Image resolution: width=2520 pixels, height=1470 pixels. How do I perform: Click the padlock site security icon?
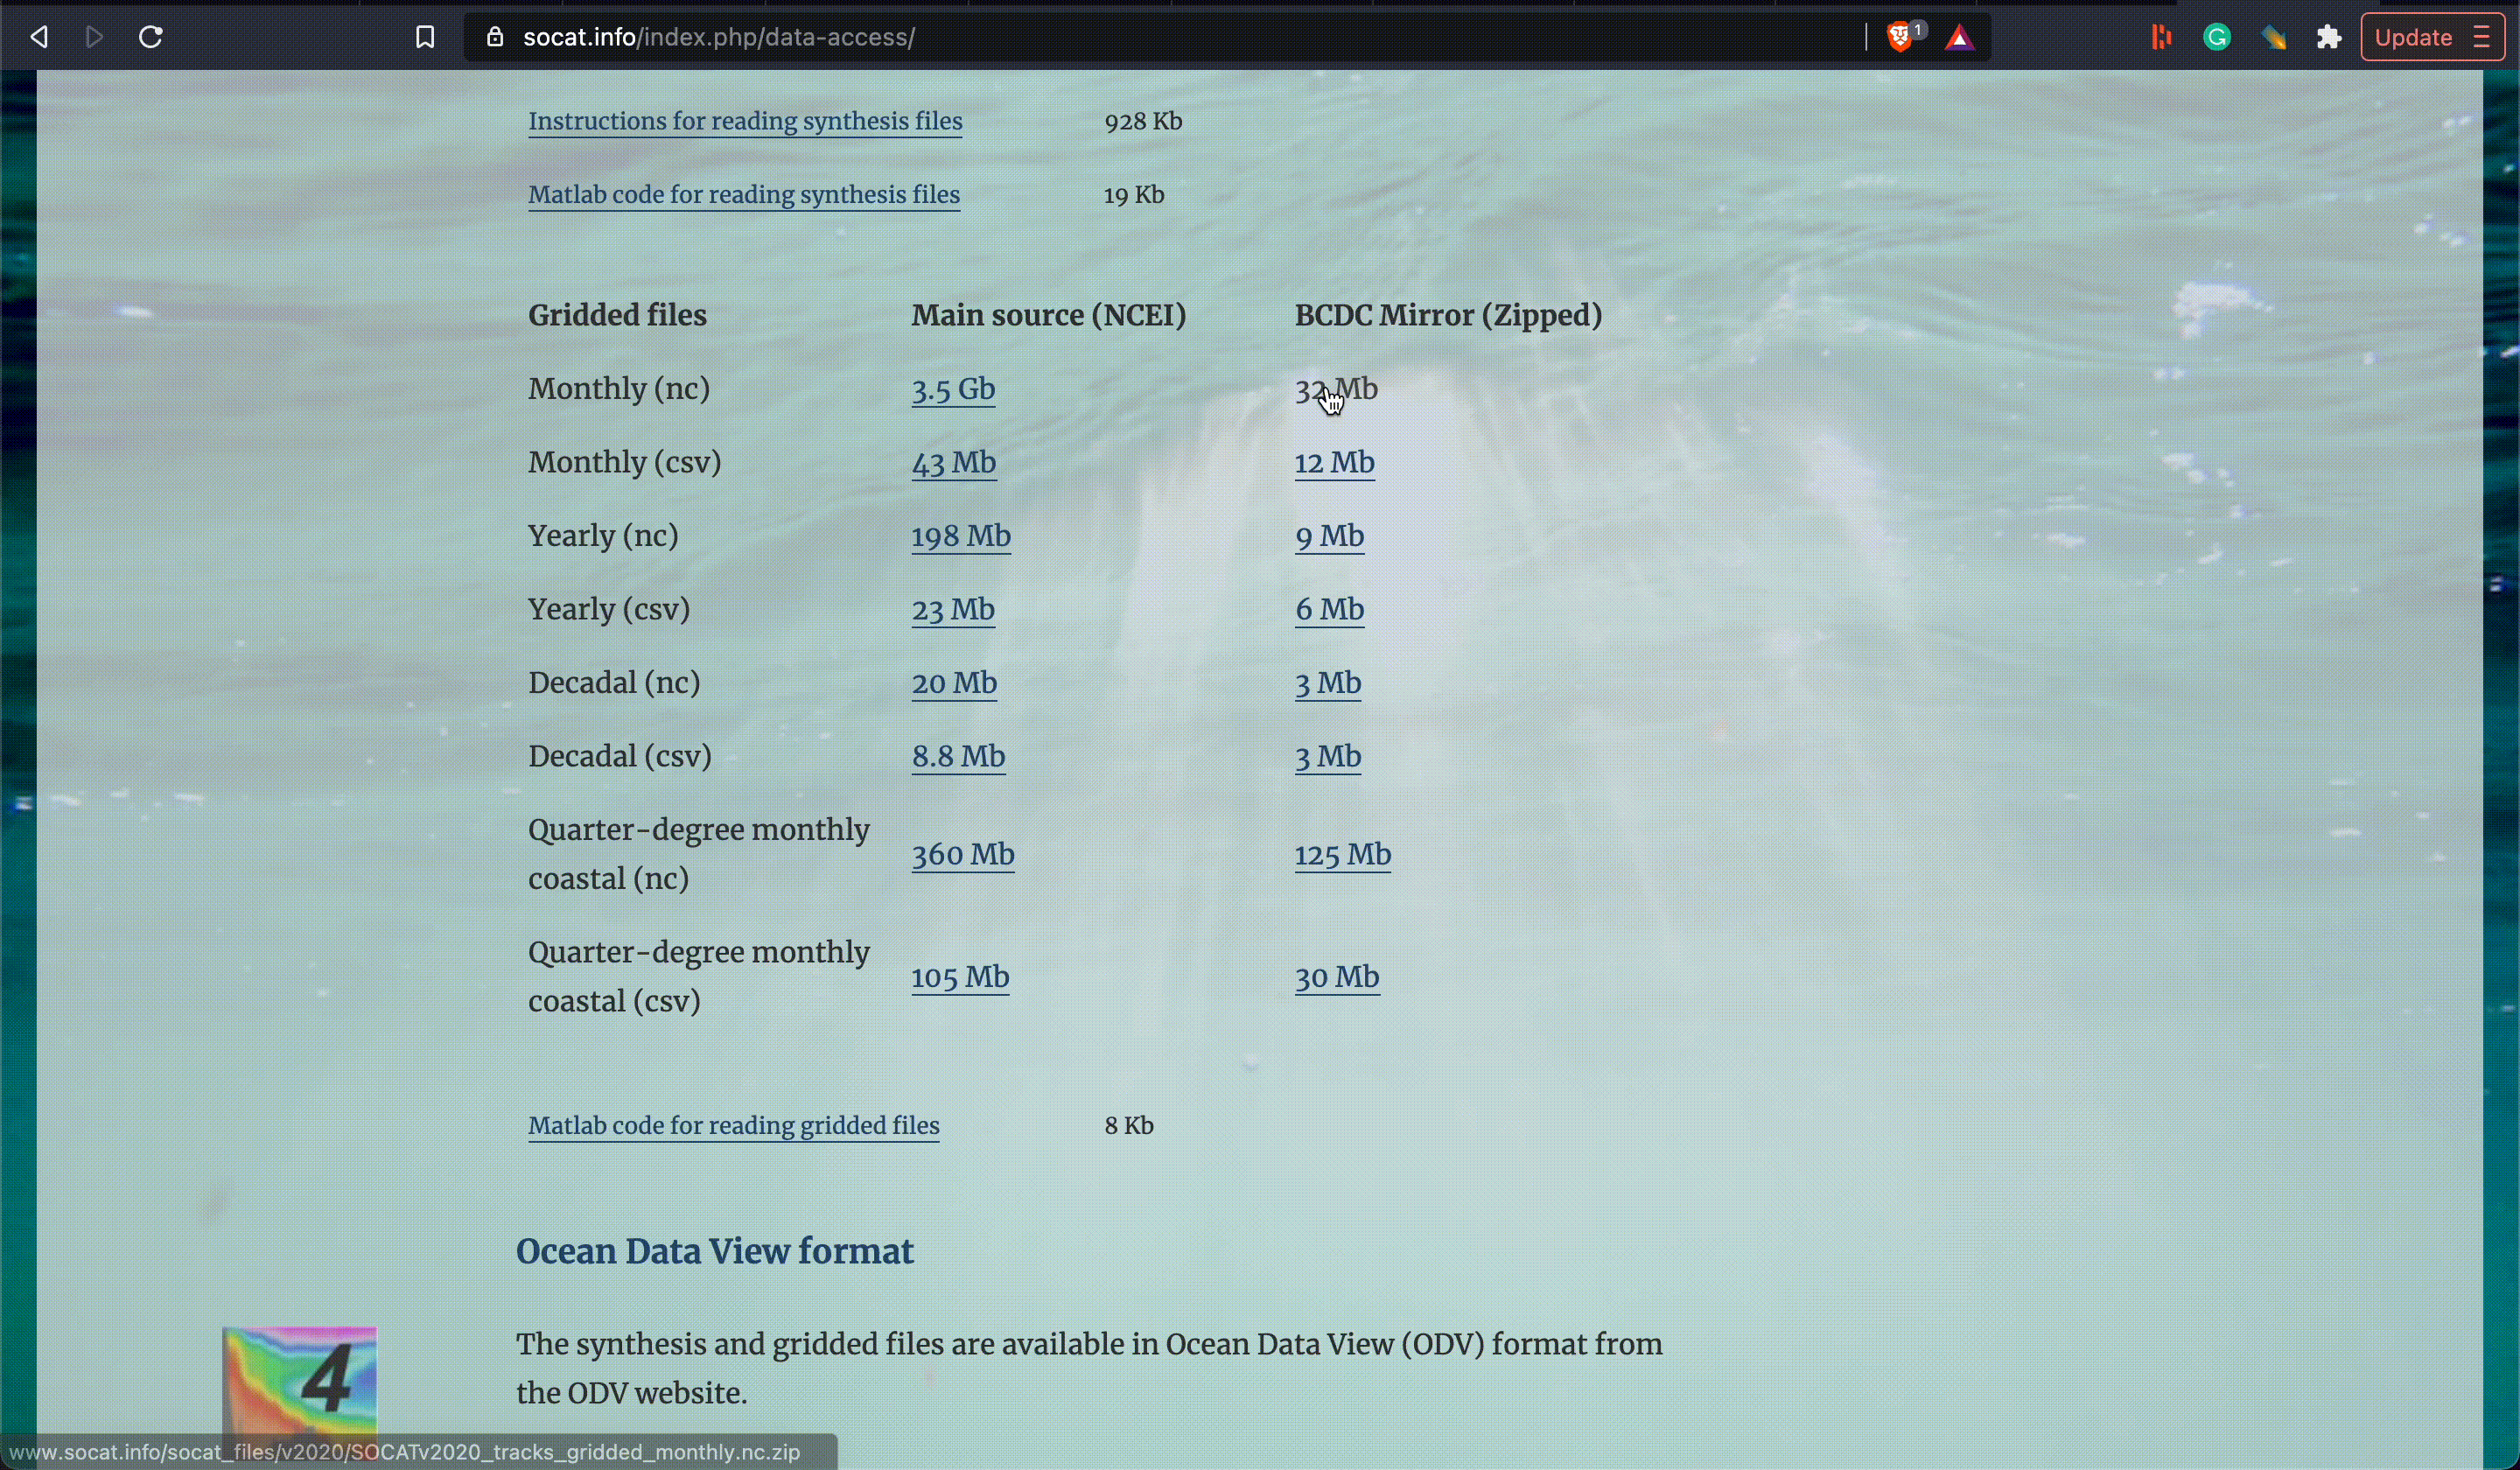click(x=495, y=38)
